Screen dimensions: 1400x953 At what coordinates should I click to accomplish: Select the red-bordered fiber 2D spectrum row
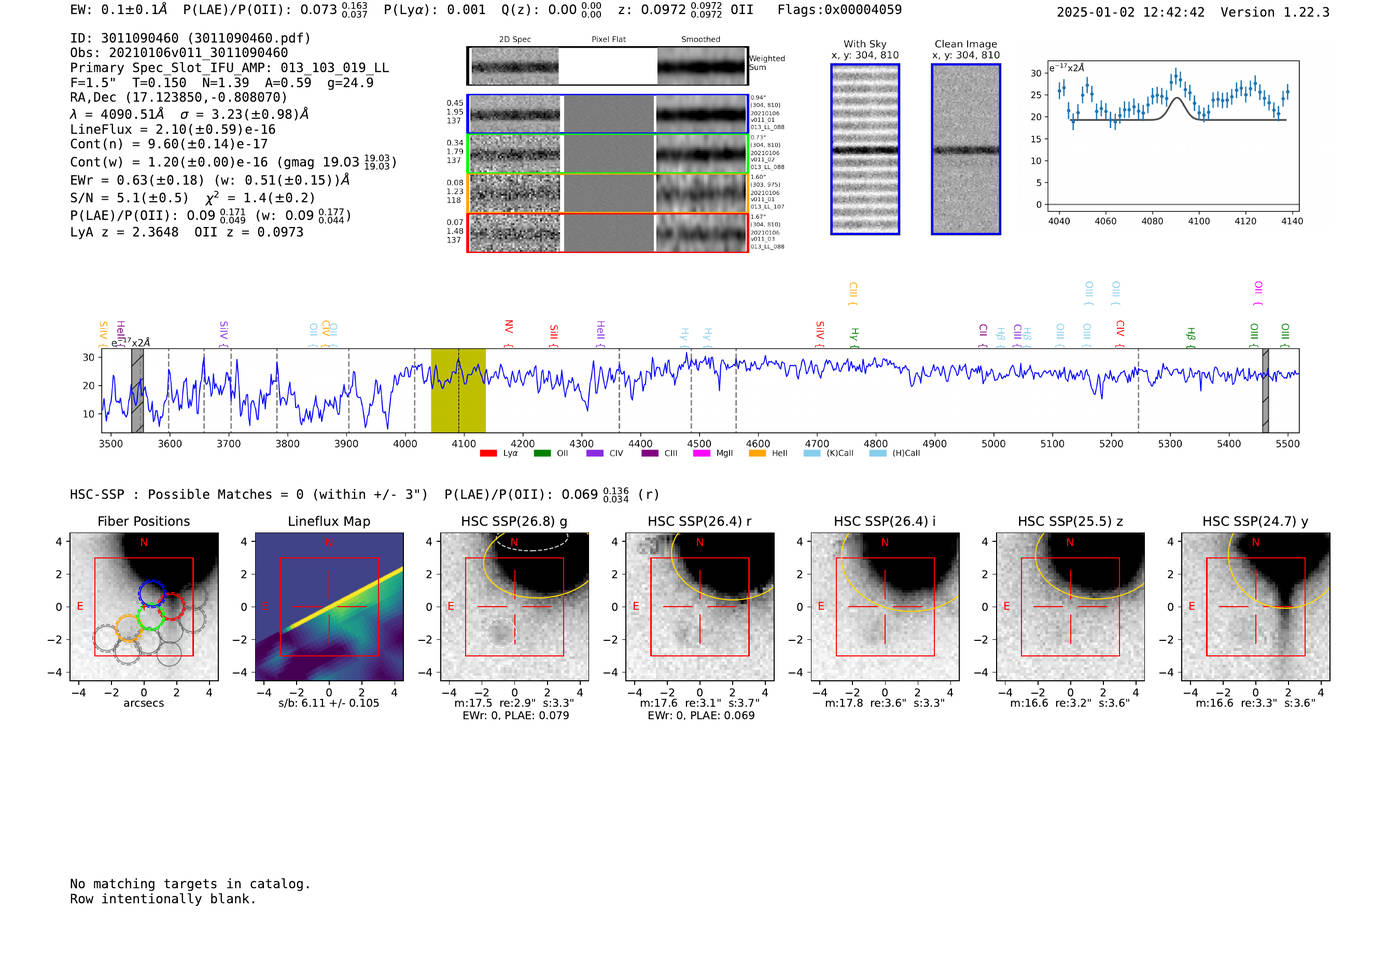pyautogui.click(x=608, y=232)
